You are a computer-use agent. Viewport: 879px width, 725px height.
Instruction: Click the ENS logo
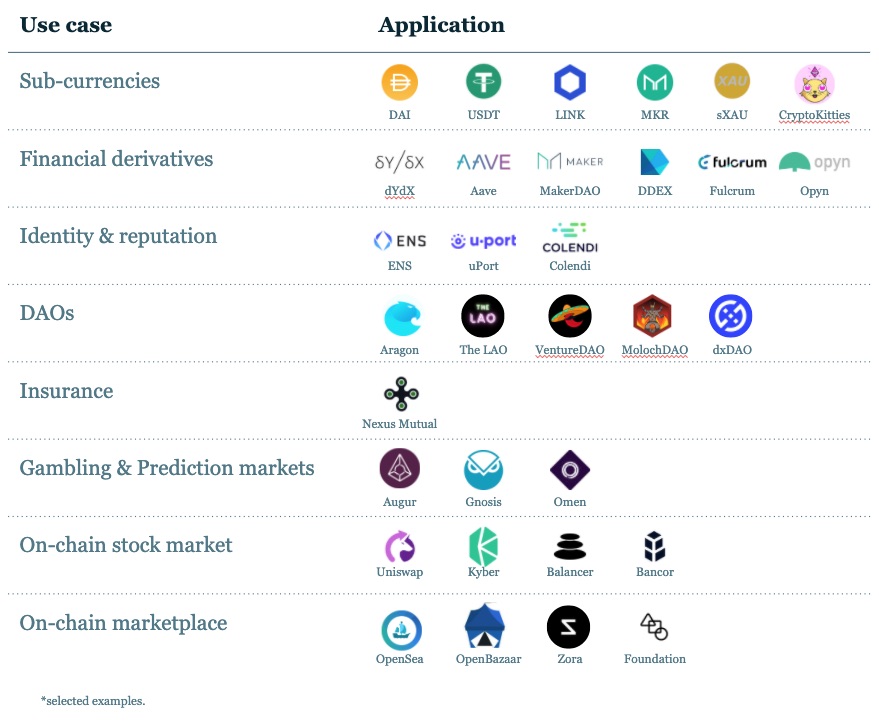point(400,241)
